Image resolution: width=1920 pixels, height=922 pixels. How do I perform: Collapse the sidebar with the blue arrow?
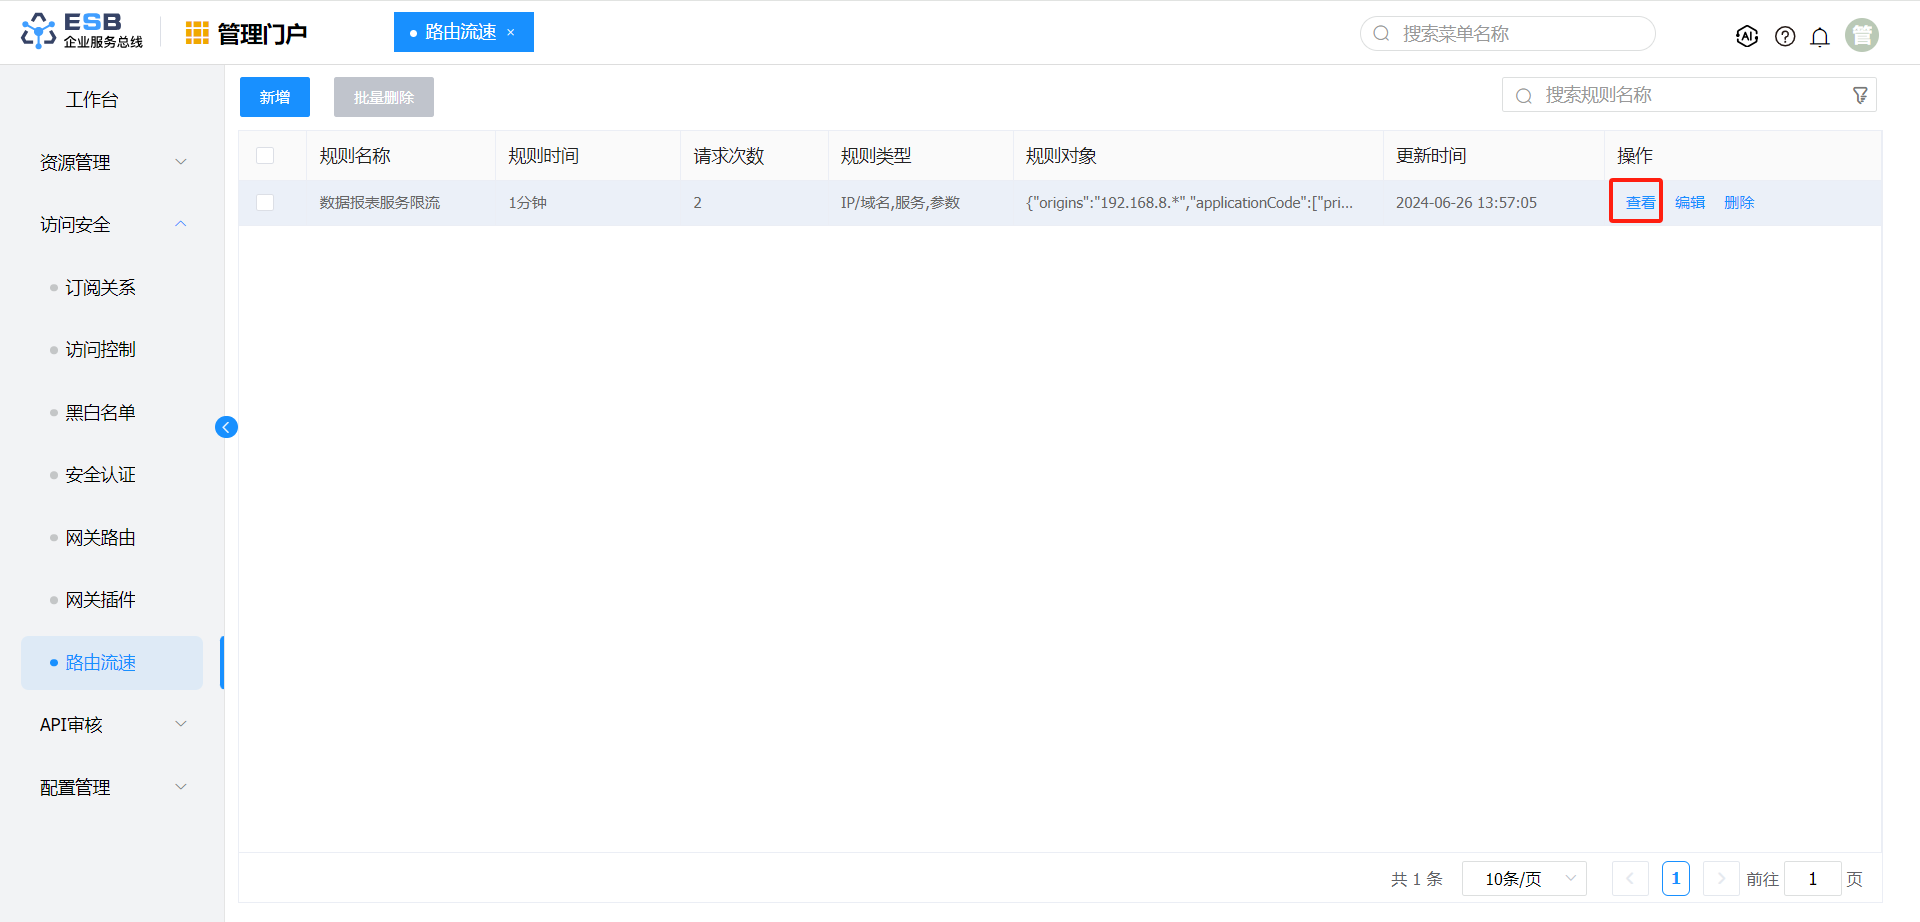[x=226, y=427]
